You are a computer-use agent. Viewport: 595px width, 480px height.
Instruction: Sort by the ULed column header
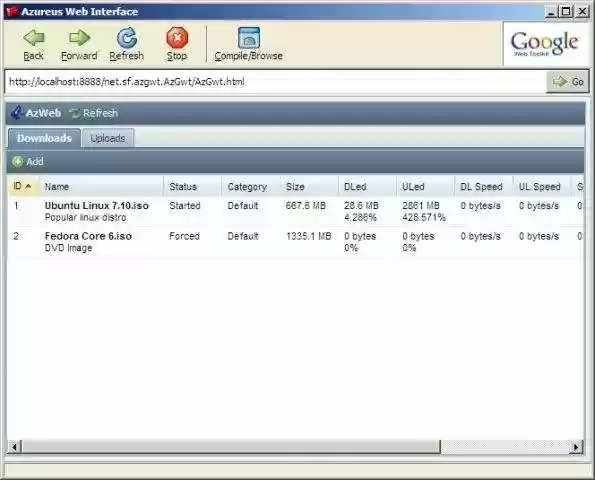coord(426,186)
